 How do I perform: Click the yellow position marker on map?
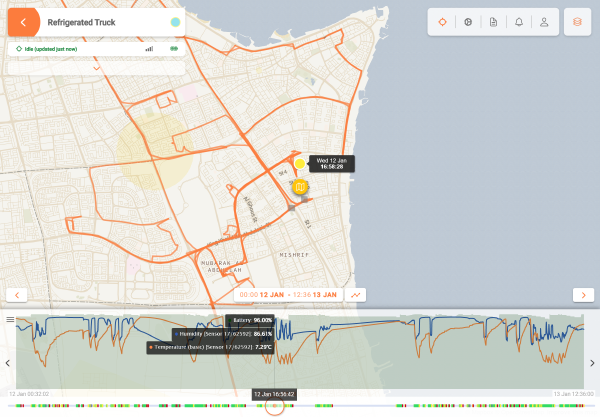pos(300,164)
